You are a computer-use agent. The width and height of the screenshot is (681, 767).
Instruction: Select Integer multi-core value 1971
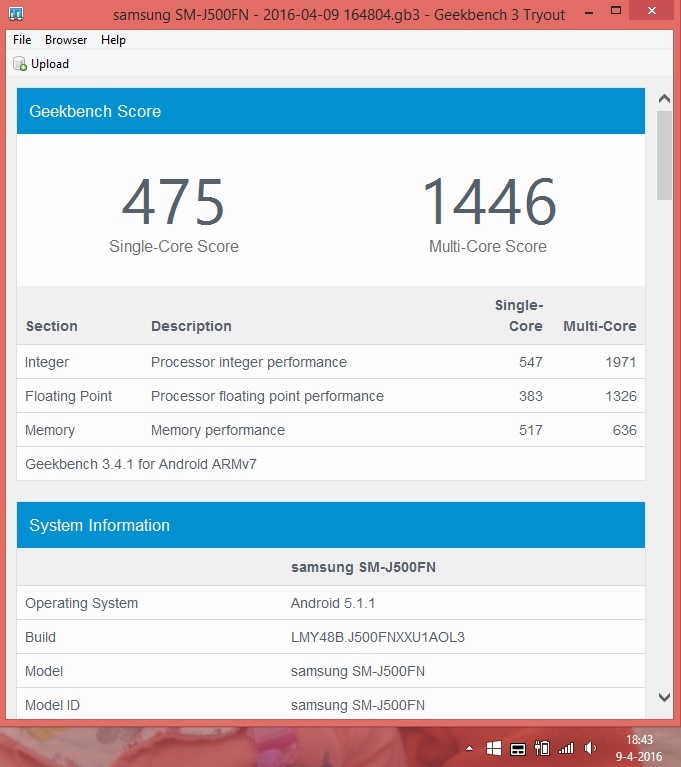pos(621,362)
